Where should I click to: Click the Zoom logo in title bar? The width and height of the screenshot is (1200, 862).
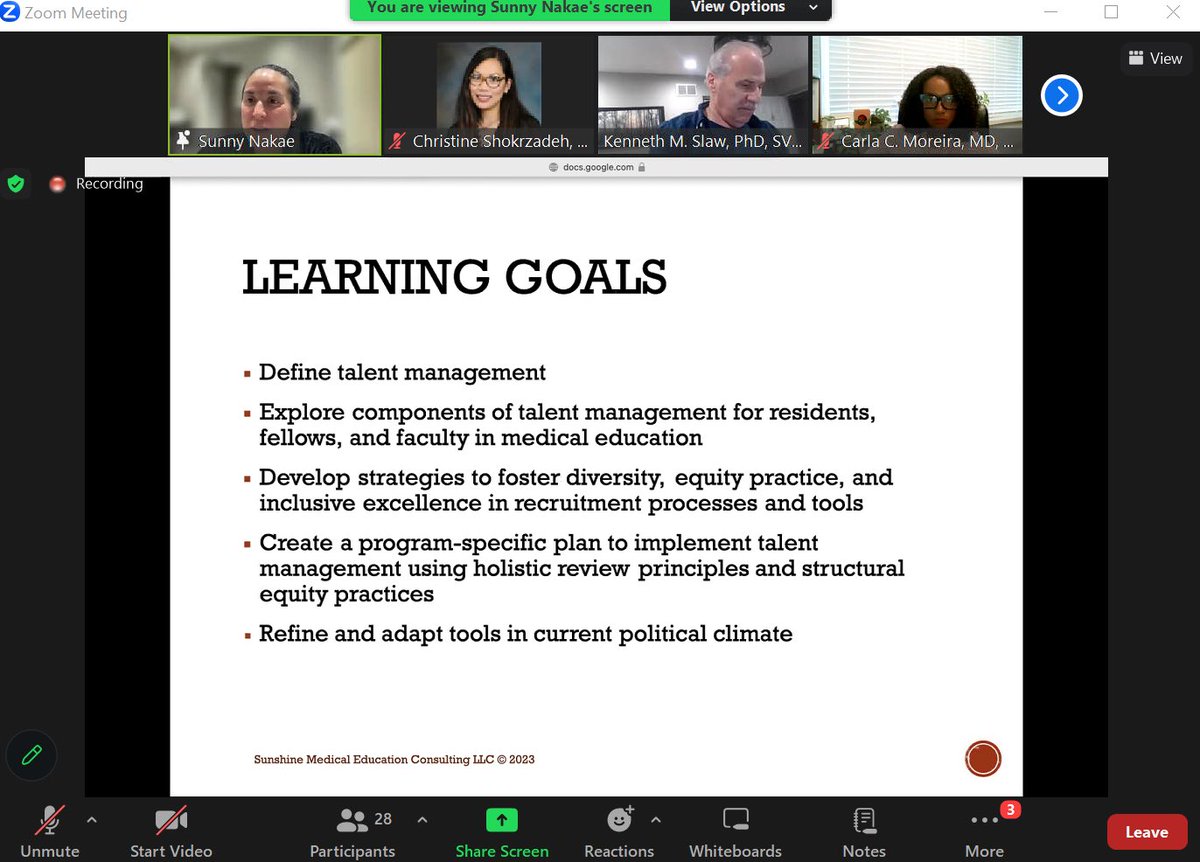coord(11,12)
